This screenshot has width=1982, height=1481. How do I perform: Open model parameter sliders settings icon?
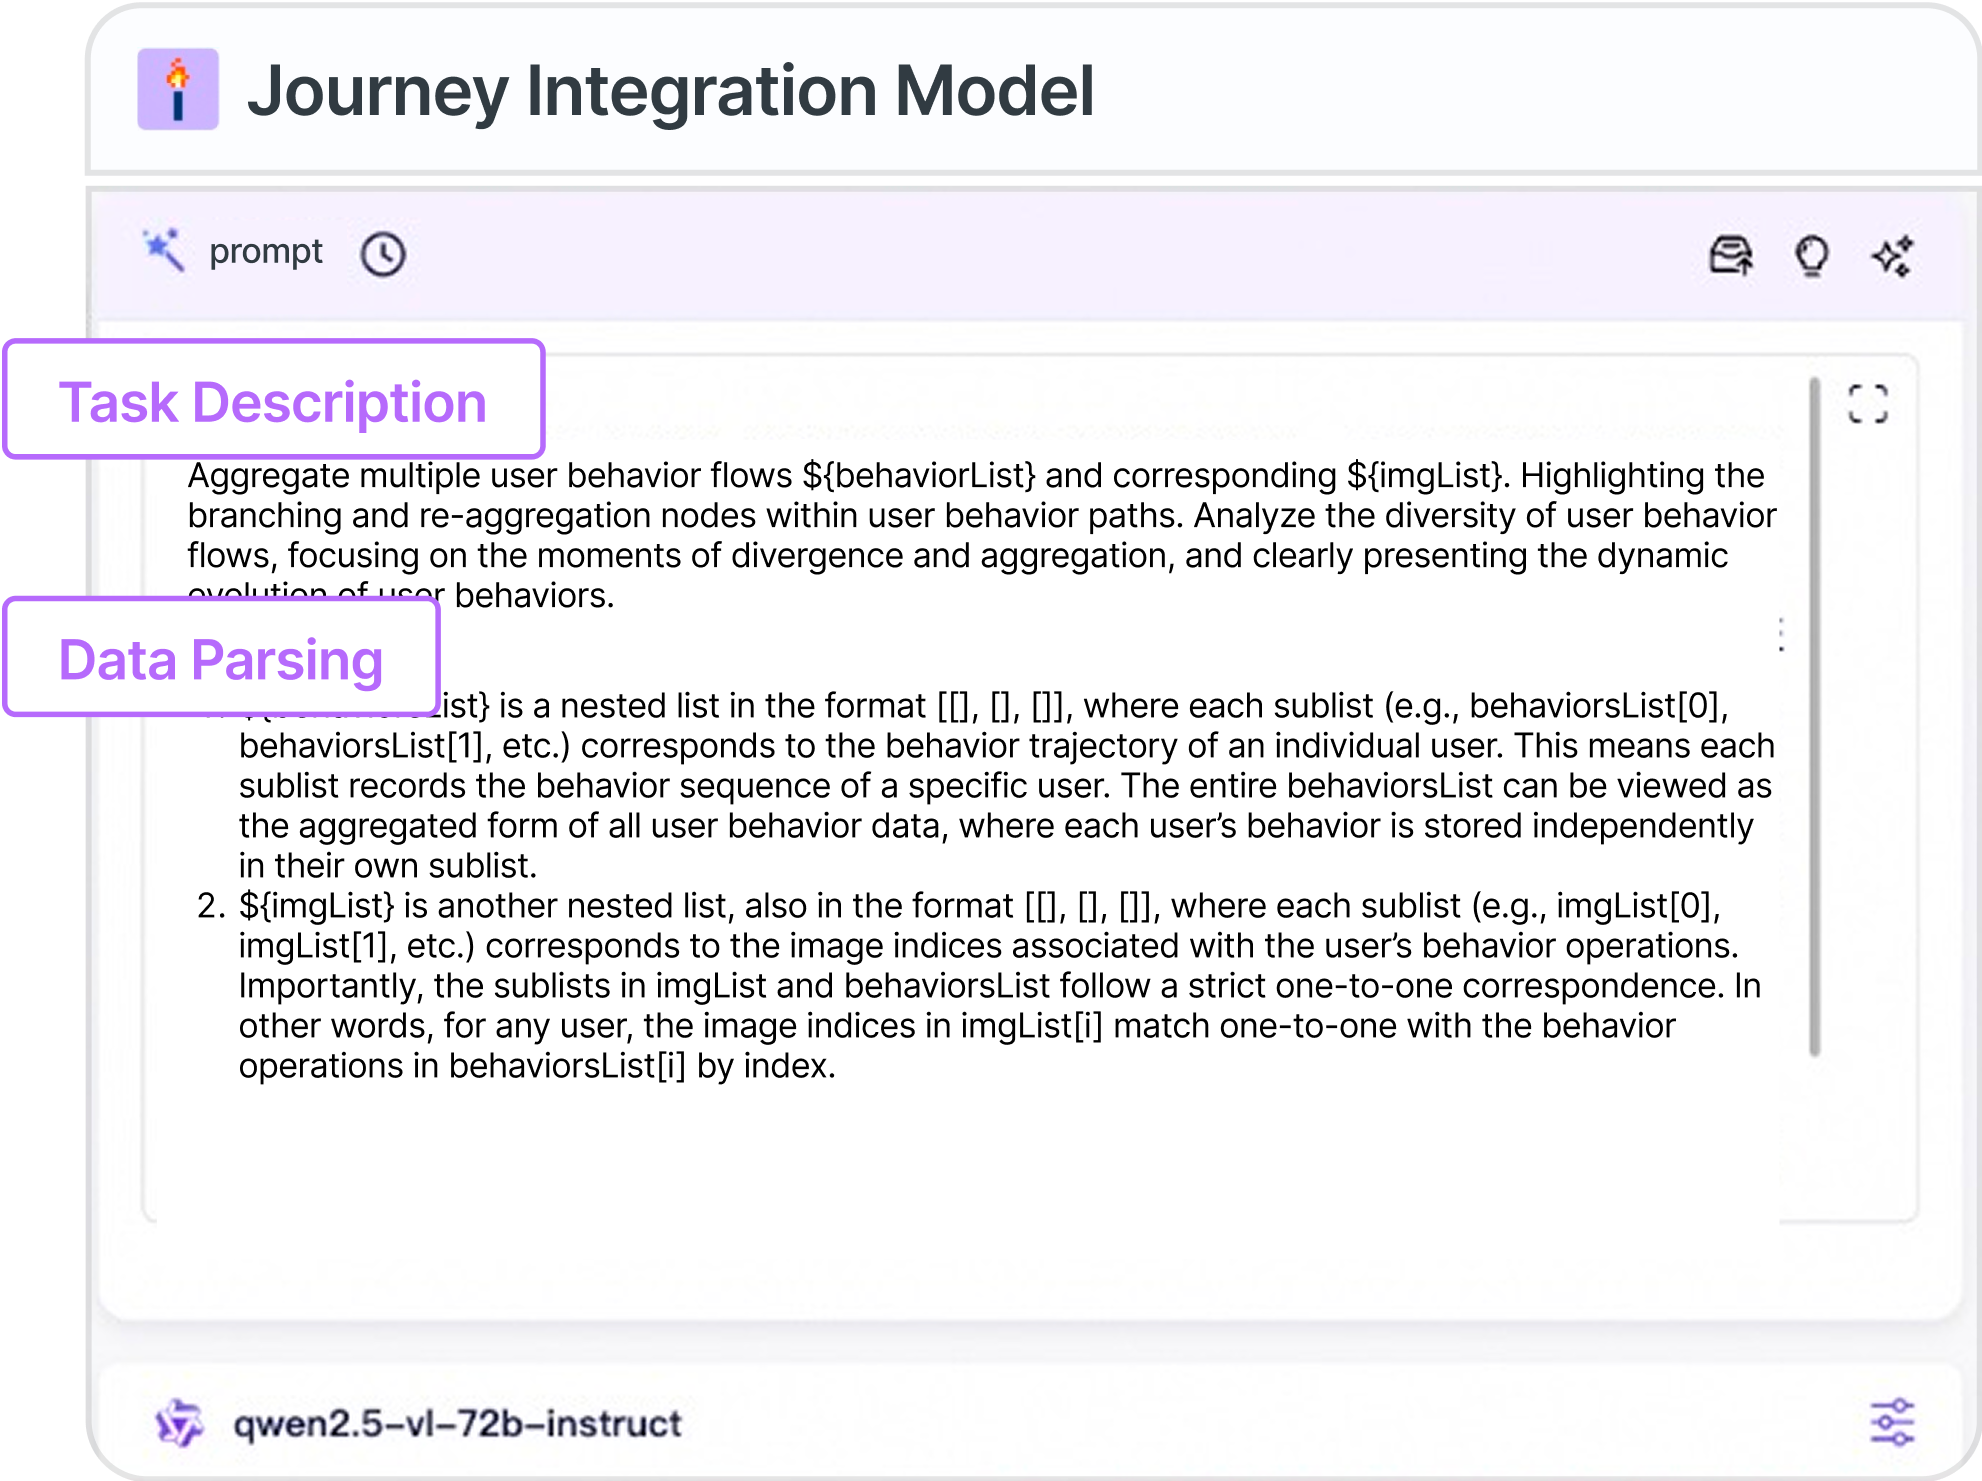(1891, 1422)
